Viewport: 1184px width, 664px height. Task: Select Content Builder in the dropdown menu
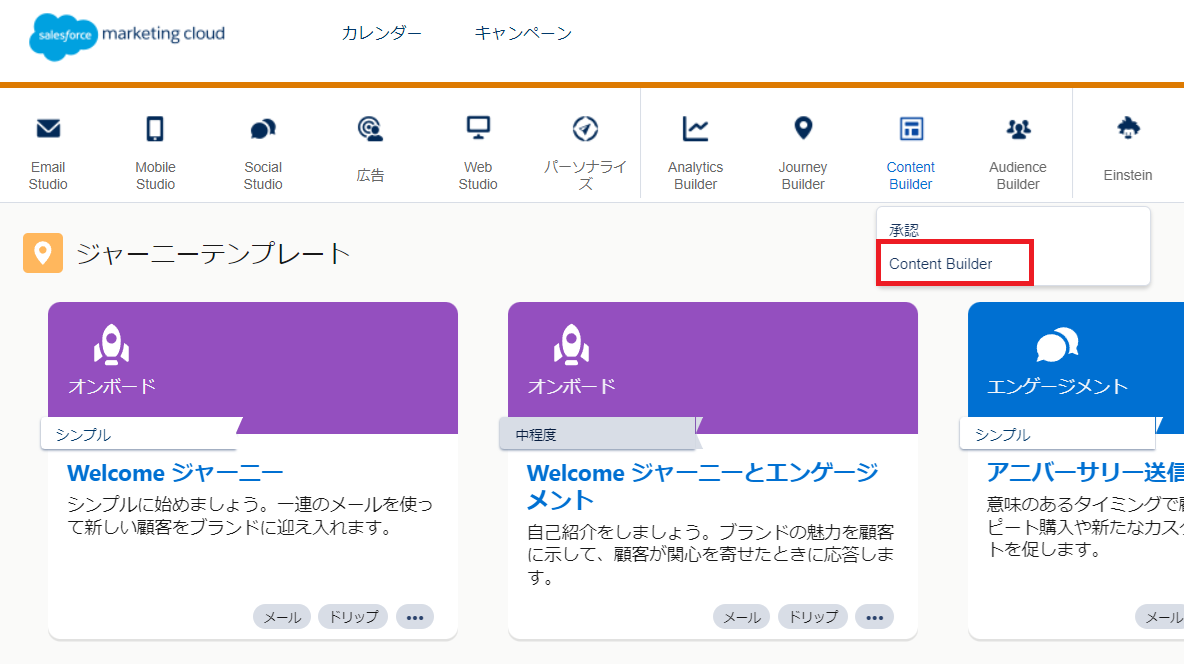(x=941, y=264)
